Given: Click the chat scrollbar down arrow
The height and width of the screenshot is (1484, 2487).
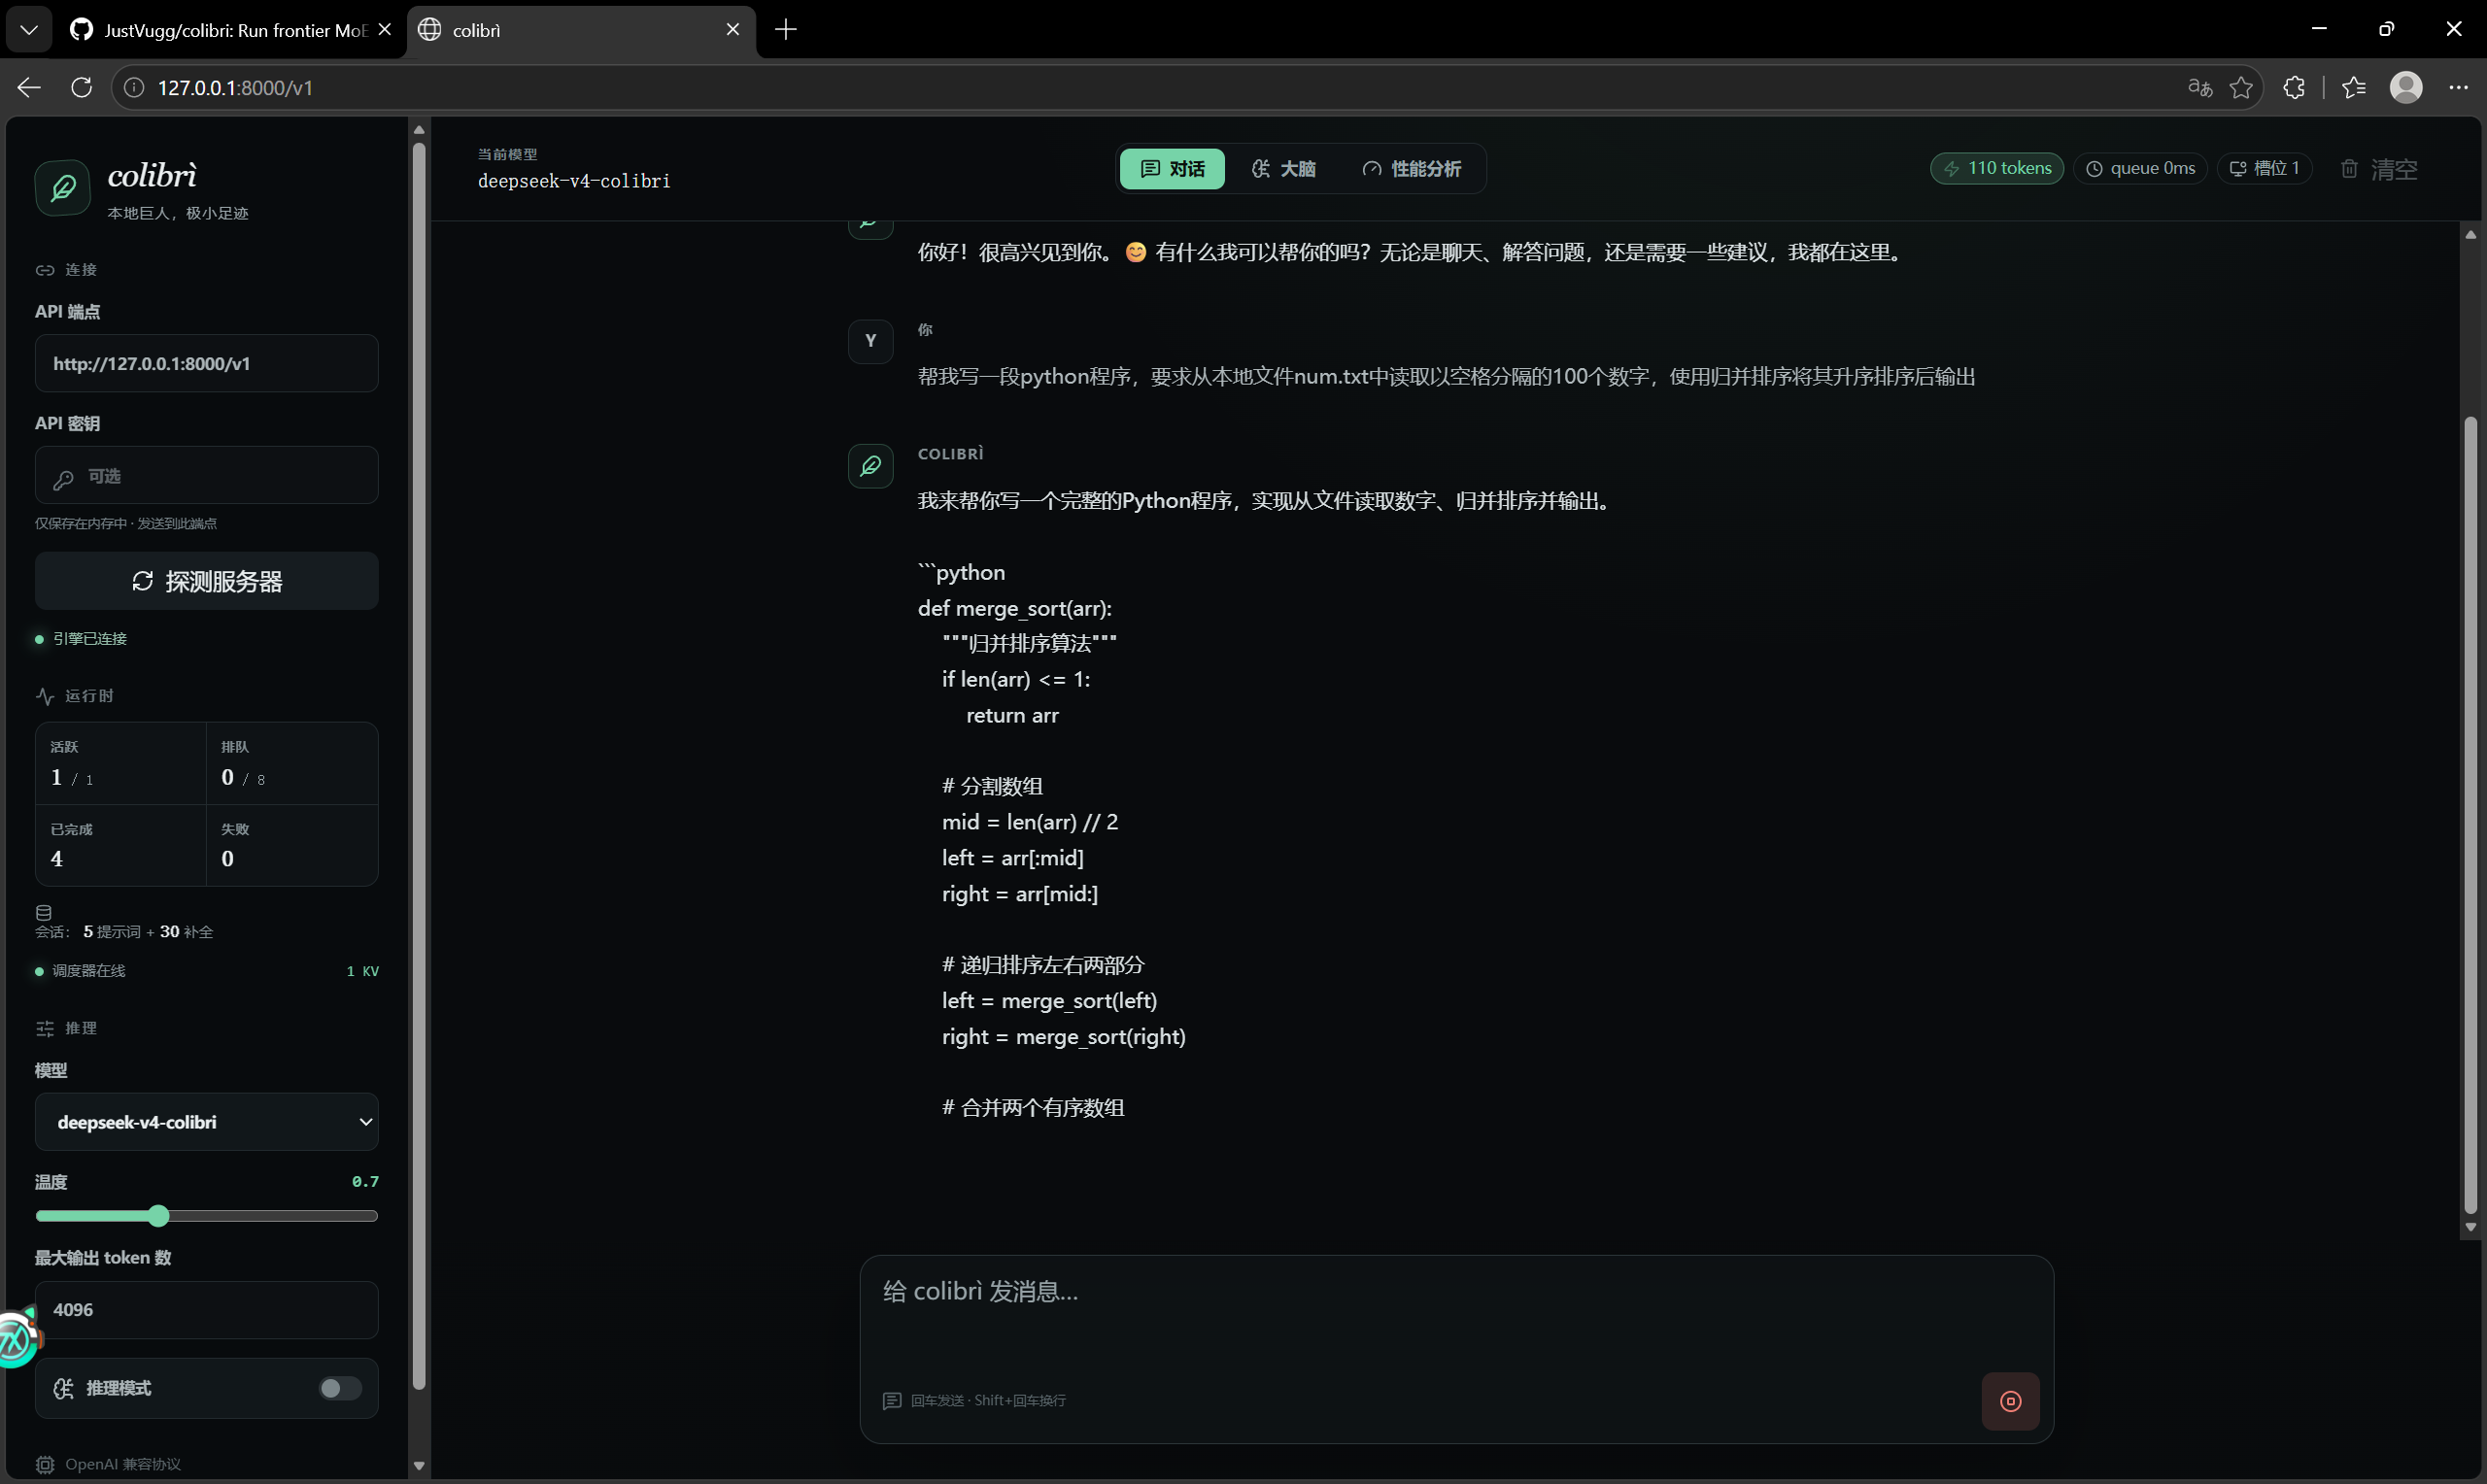Looking at the screenshot, I should click(x=2470, y=1227).
